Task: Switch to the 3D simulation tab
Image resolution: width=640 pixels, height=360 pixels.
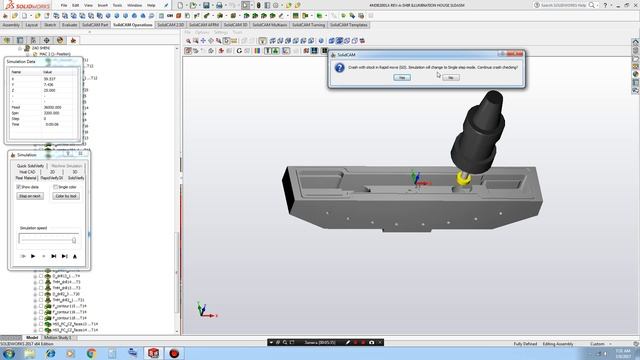Action: pos(75,172)
